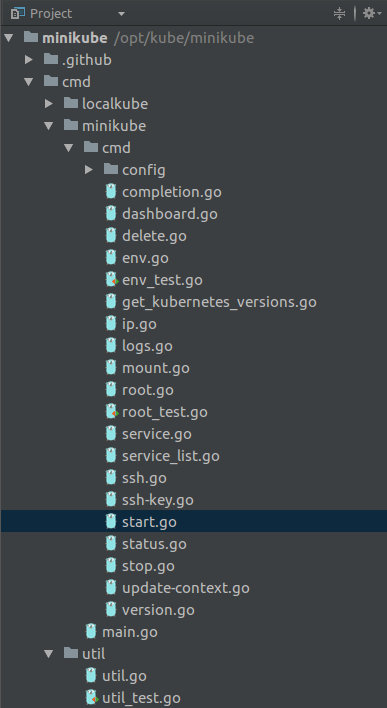This screenshot has width=387, height=708.
Task: Collapse the util folder arrow
Action: click(x=49, y=653)
